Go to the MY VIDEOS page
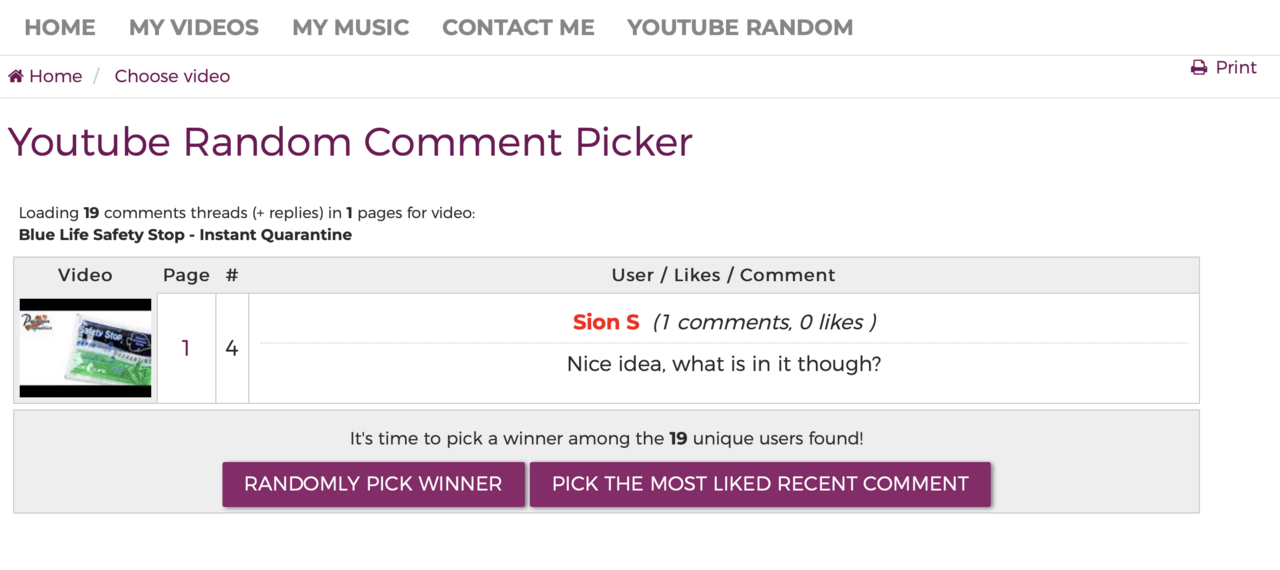The width and height of the screenshot is (1280, 570). tap(194, 28)
